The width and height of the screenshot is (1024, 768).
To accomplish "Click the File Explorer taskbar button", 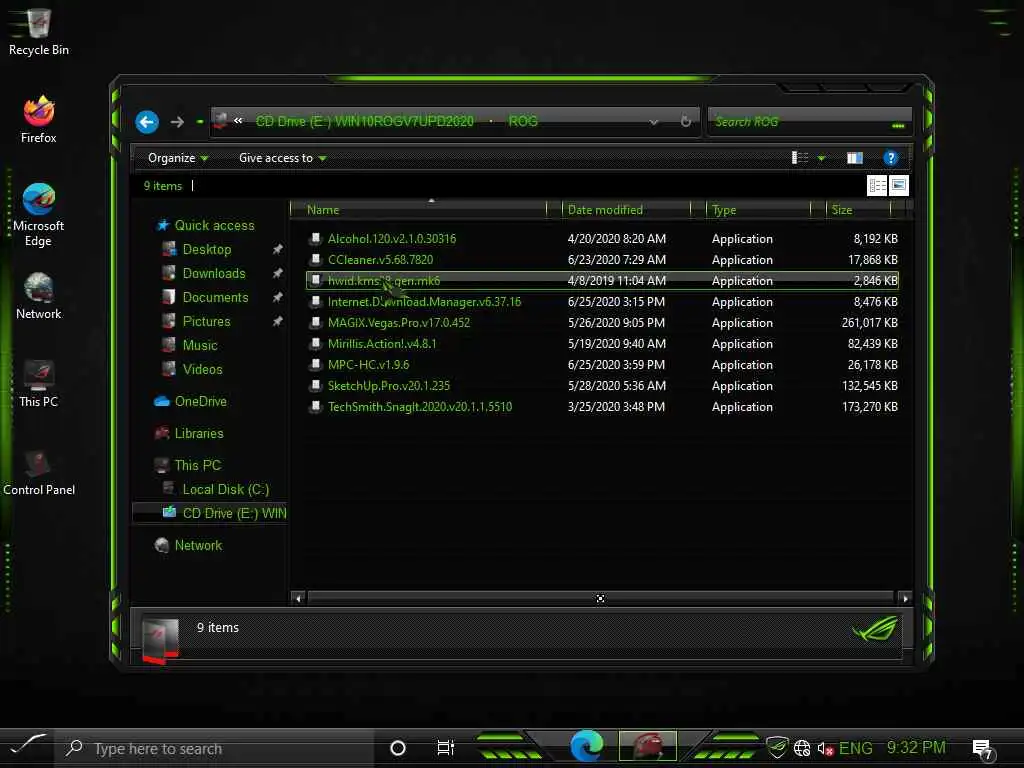I will [x=647, y=746].
